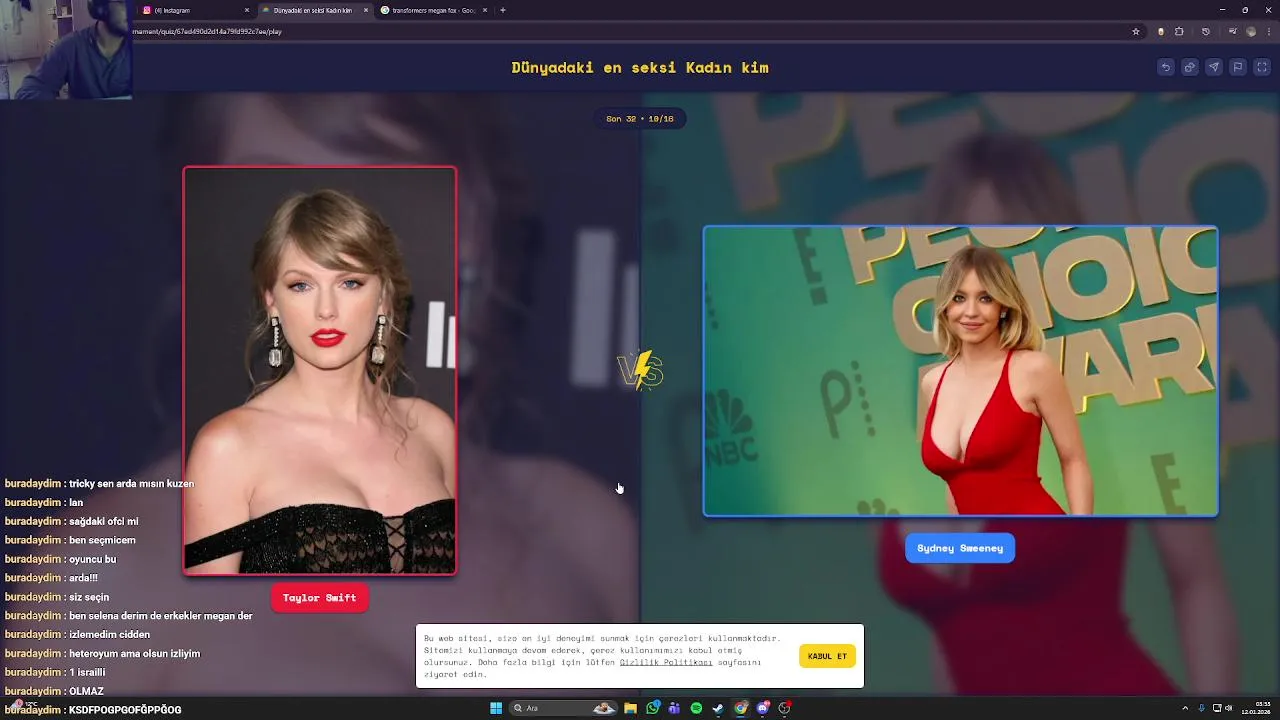
Task: Open Steam from the taskbar
Action: click(x=718, y=708)
